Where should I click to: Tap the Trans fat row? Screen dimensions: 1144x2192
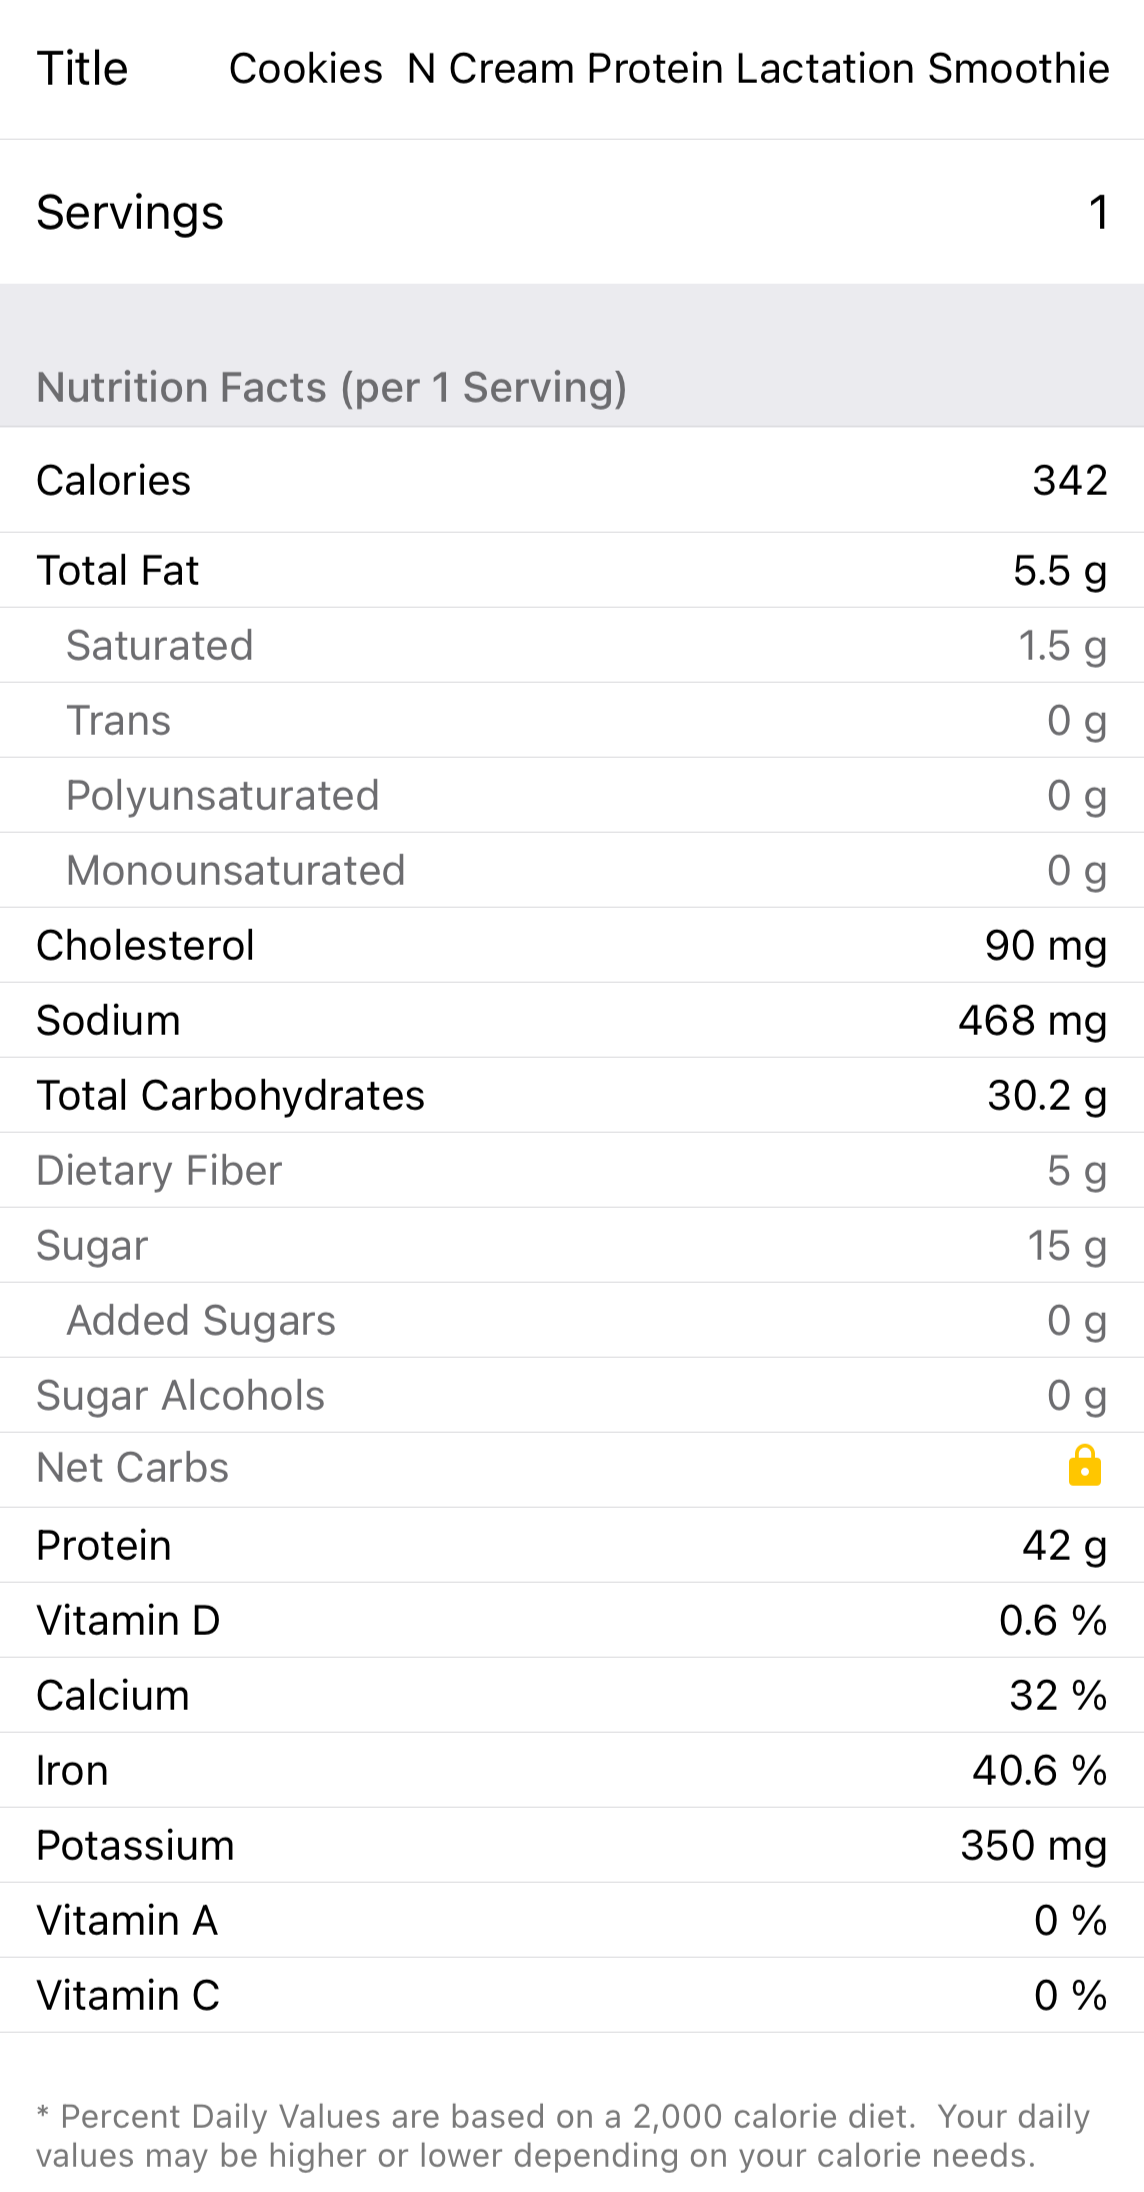click(x=572, y=721)
